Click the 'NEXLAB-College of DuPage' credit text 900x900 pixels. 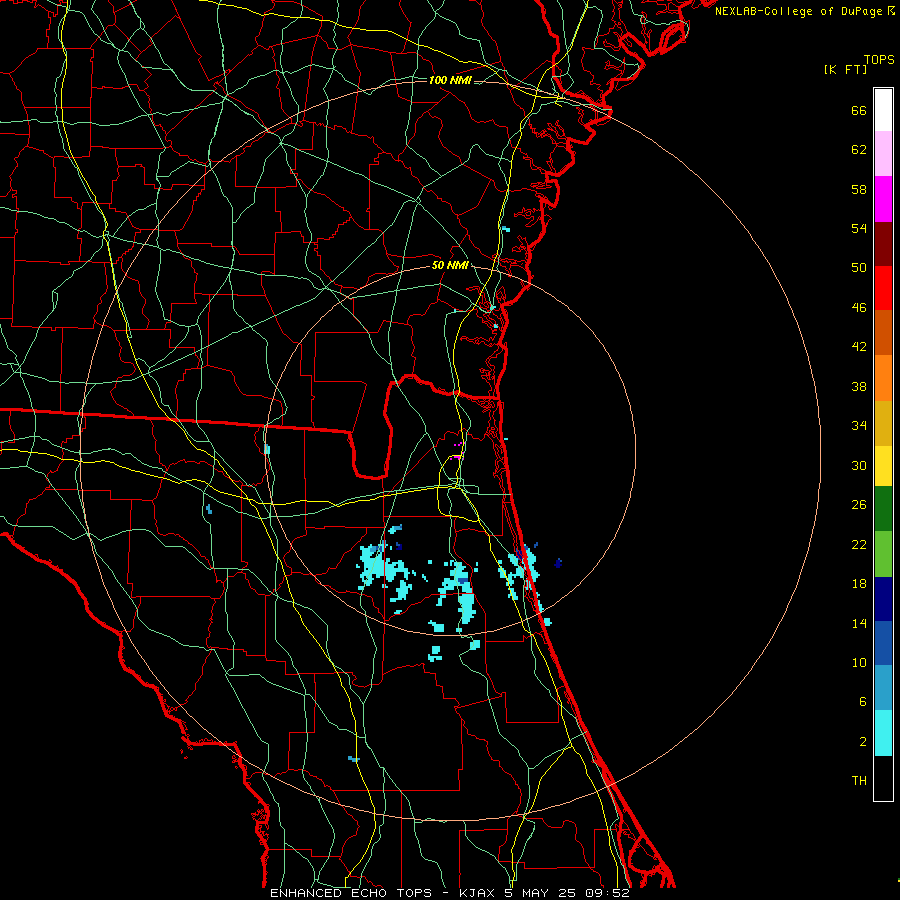(x=799, y=11)
